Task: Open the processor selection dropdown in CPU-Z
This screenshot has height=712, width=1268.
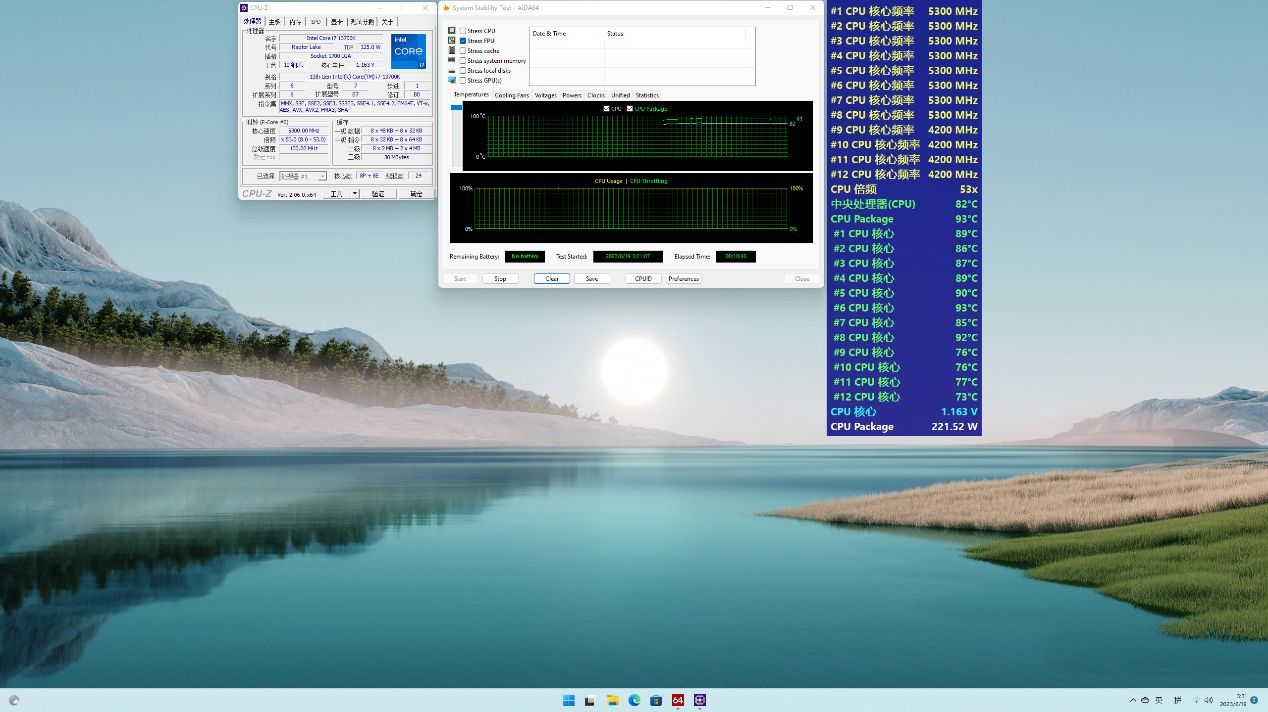Action: coord(303,176)
